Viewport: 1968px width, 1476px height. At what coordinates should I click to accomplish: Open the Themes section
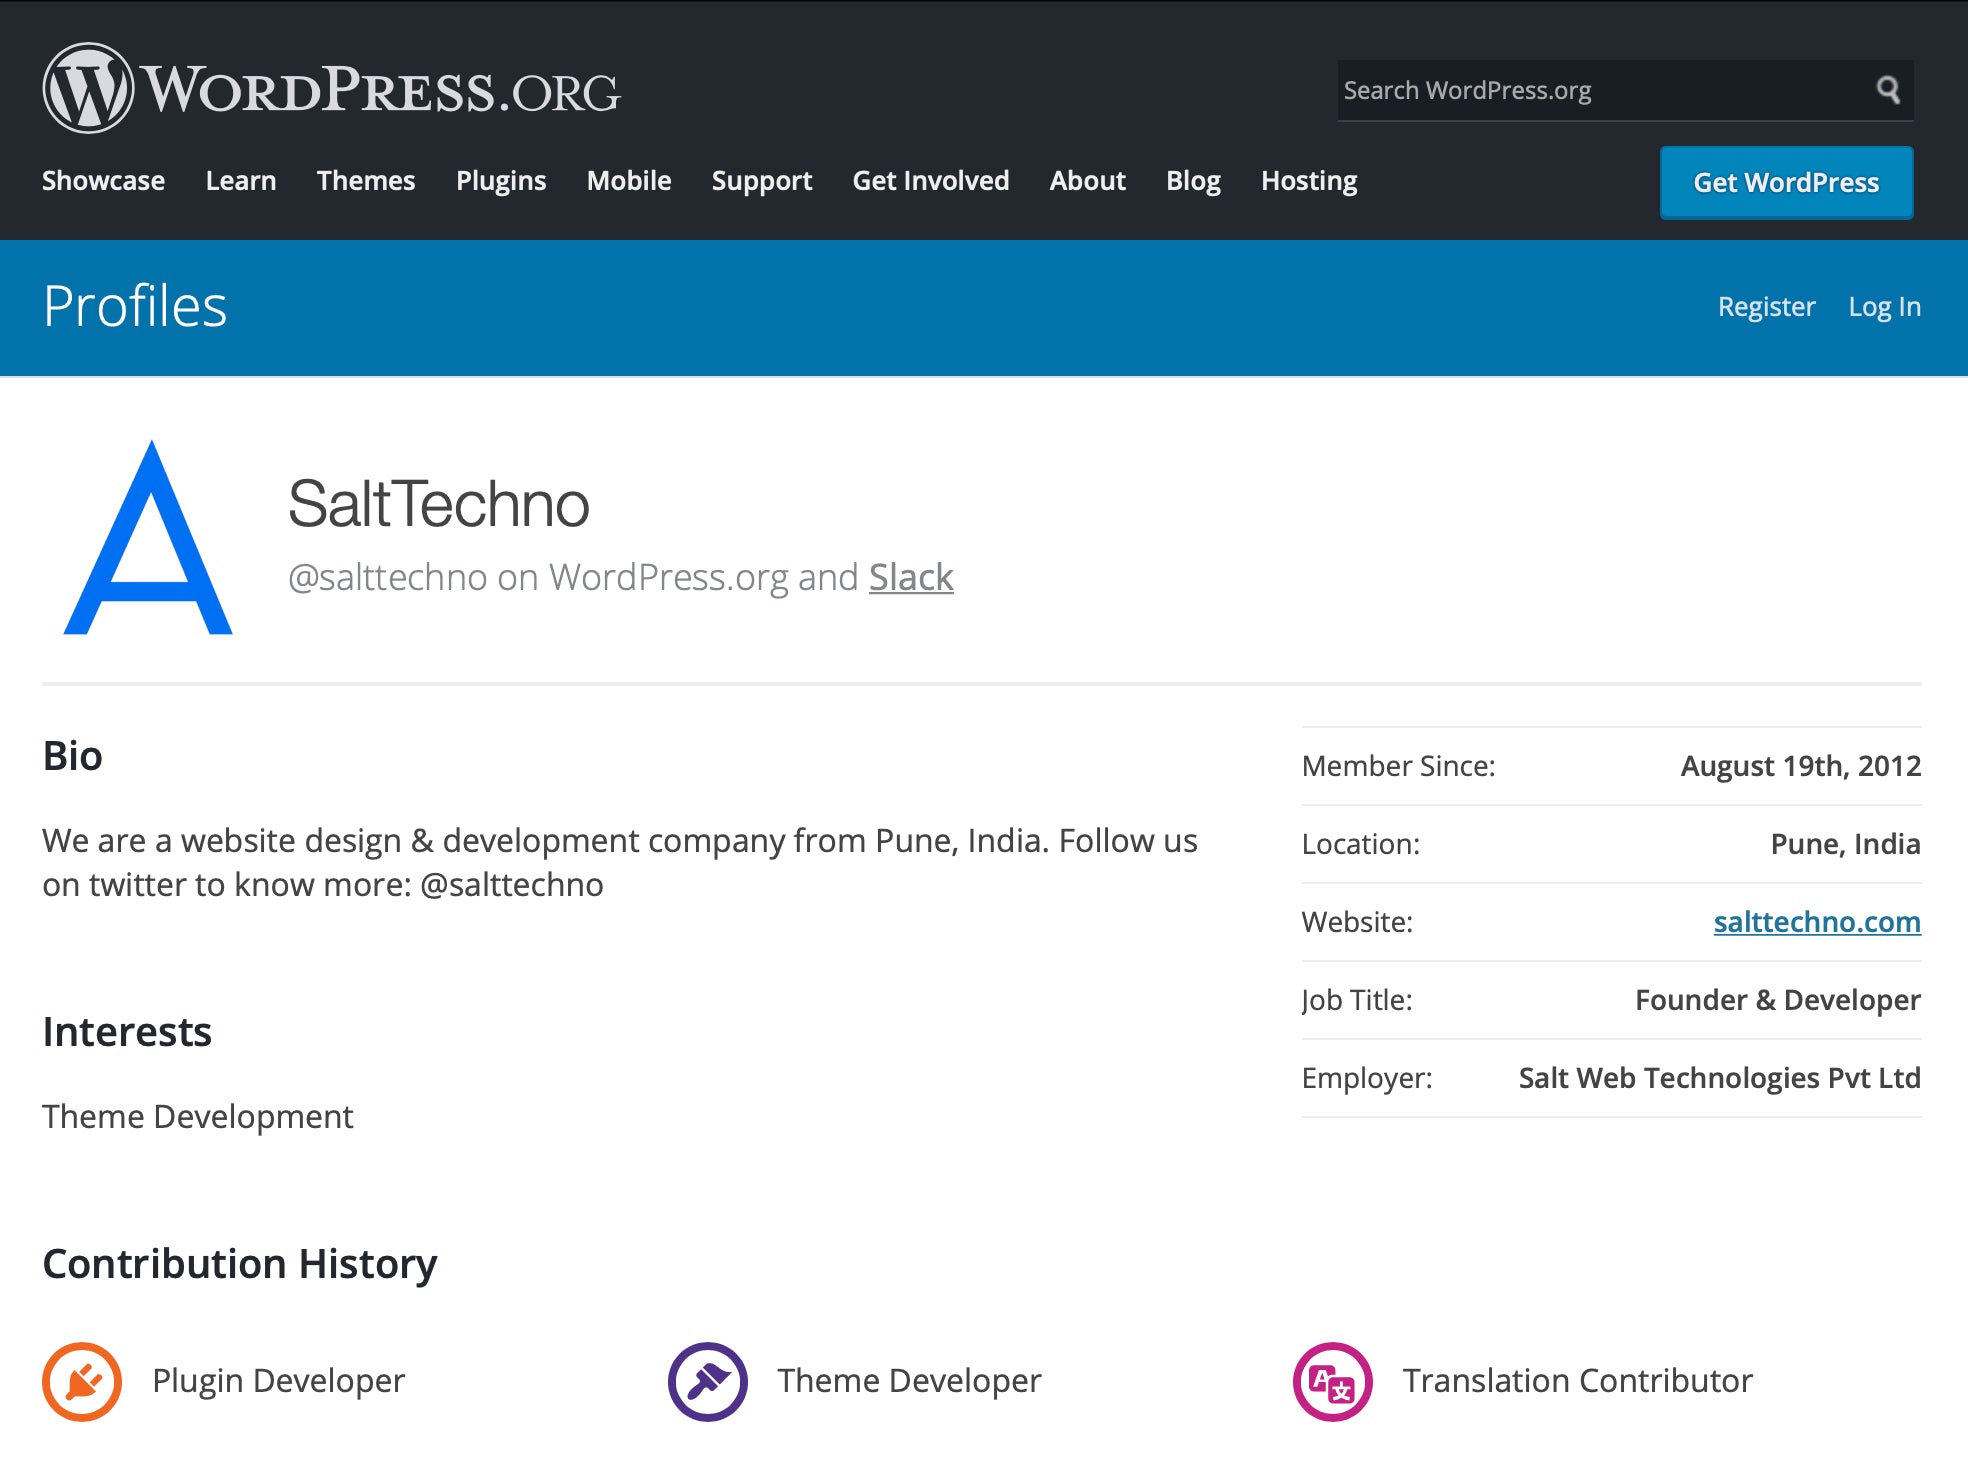365,181
